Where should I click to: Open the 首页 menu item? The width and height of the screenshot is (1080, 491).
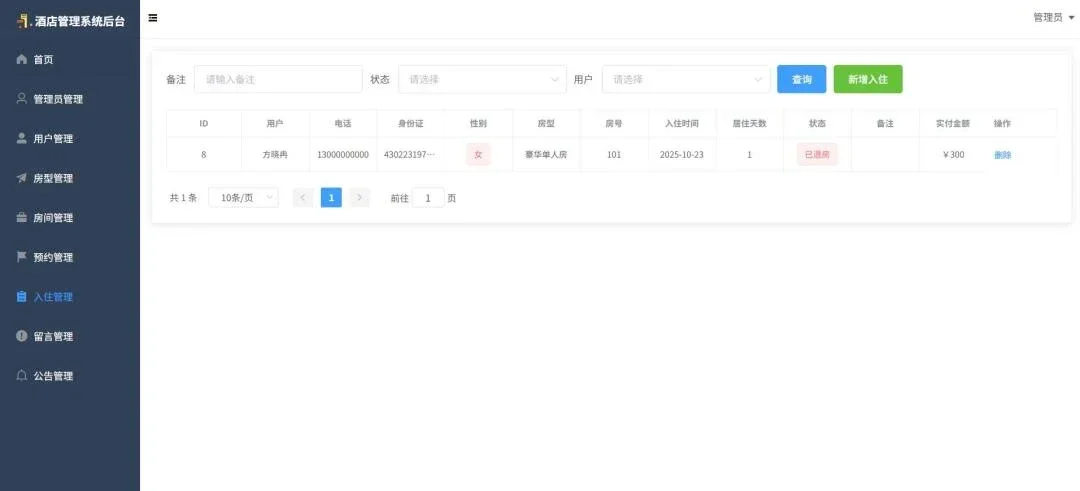coord(70,59)
